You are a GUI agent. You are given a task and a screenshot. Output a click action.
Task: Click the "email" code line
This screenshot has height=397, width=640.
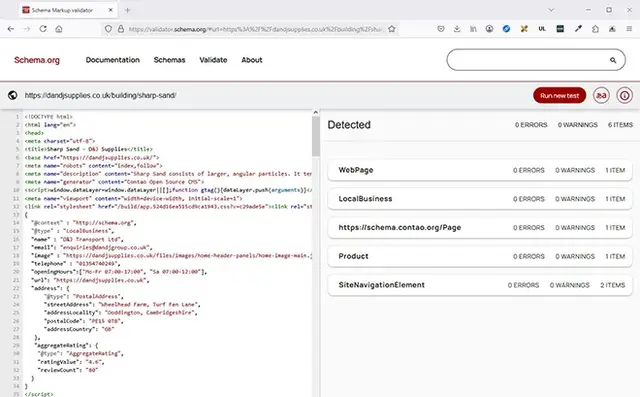[92, 247]
